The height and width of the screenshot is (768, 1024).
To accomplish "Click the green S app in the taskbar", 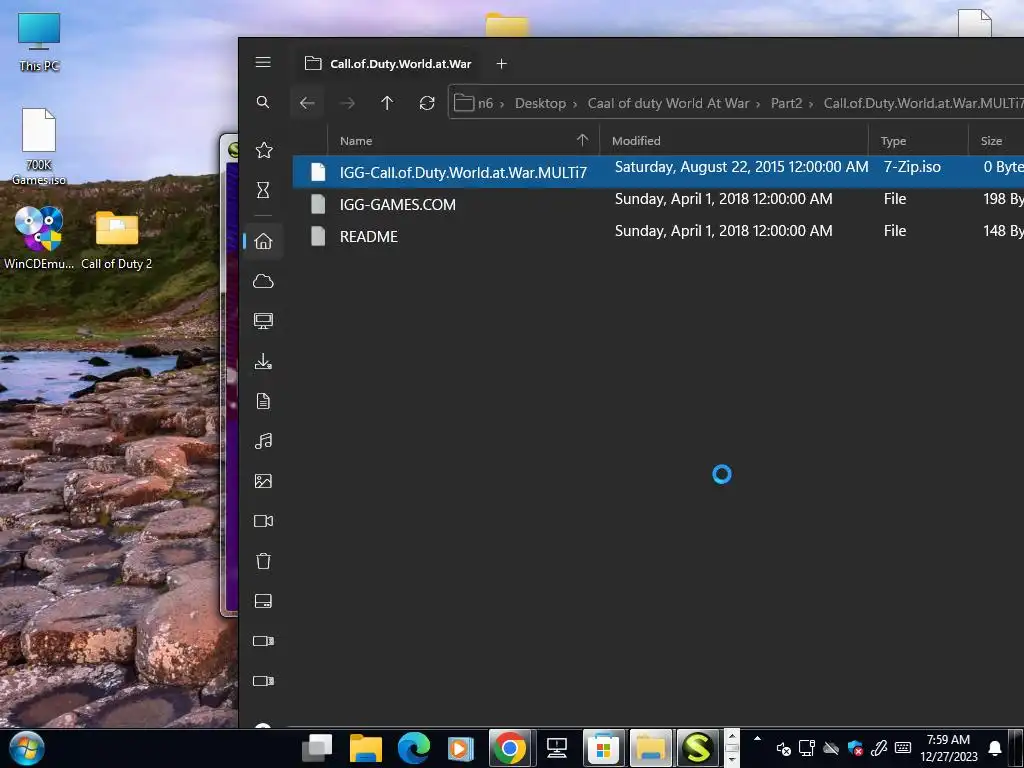I will pyautogui.click(x=697, y=748).
